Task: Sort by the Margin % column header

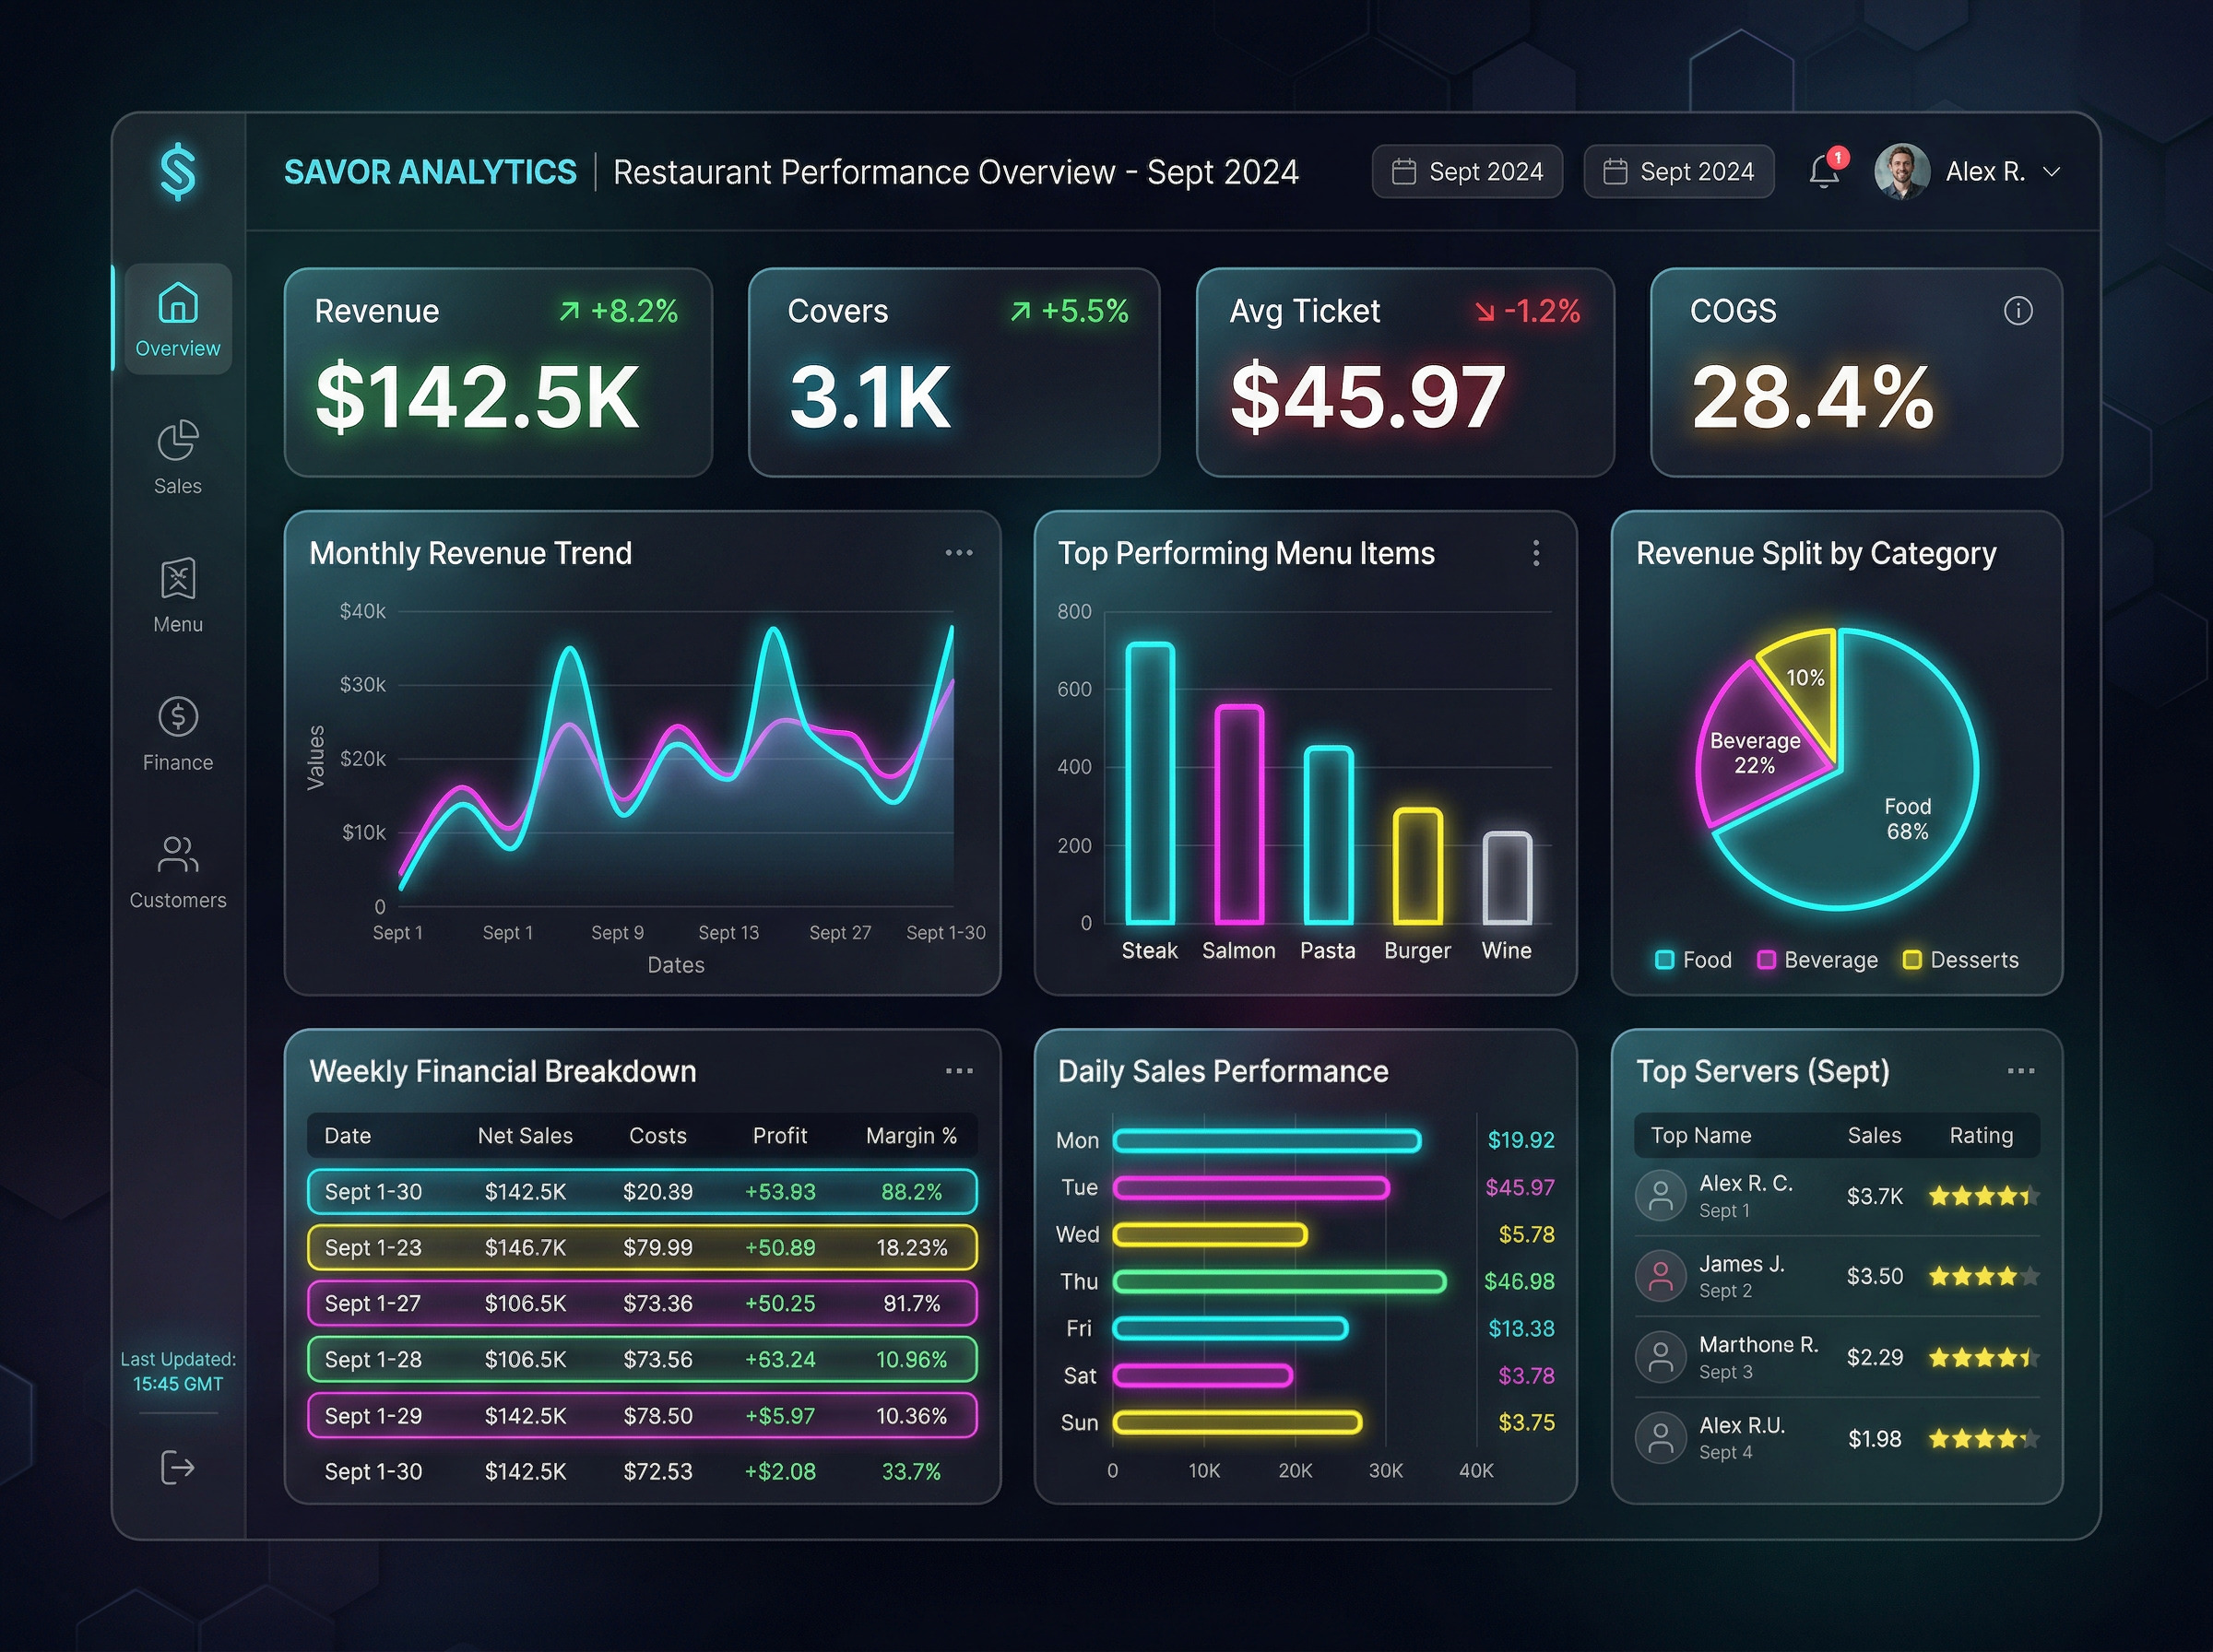Action: [x=911, y=1136]
